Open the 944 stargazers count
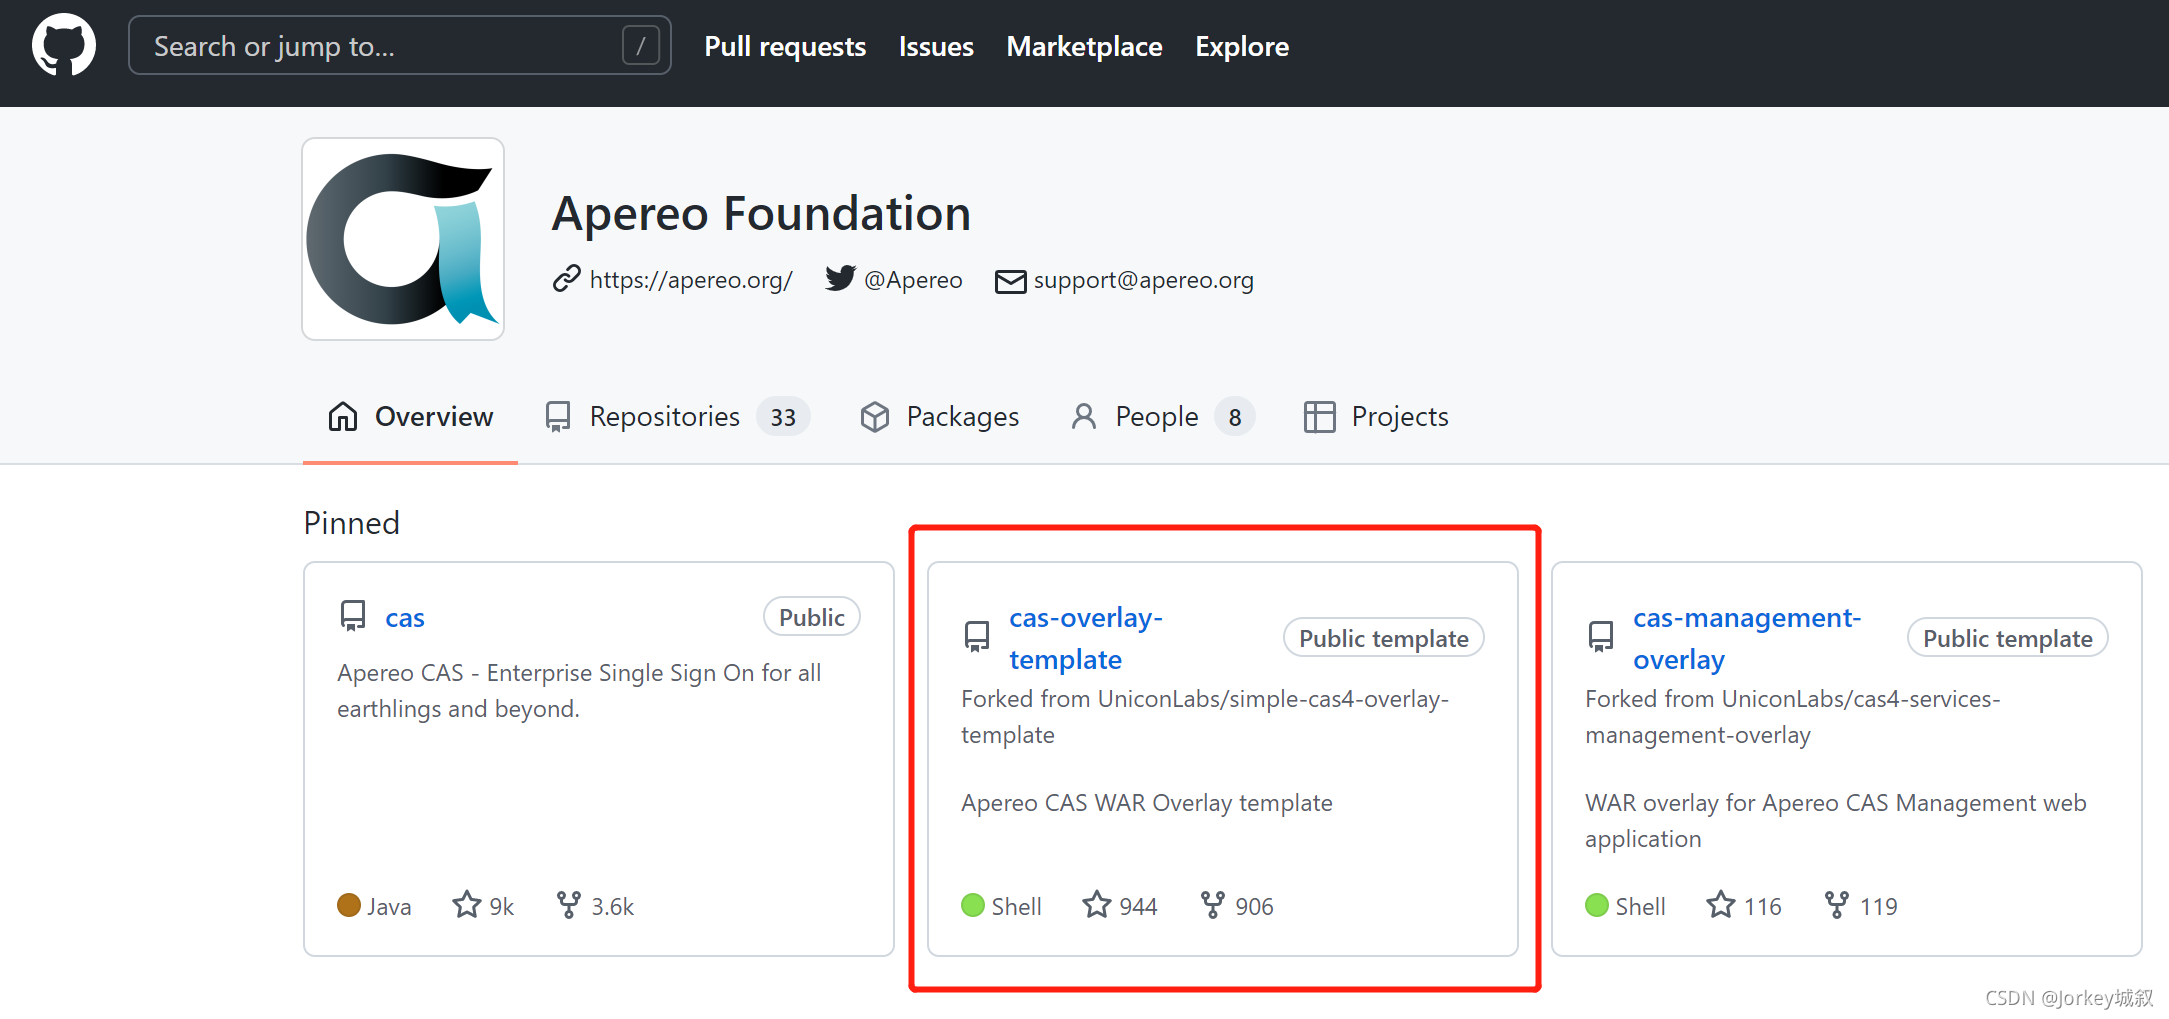Image resolution: width=2169 pixels, height=1019 pixels. pos(1138,907)
